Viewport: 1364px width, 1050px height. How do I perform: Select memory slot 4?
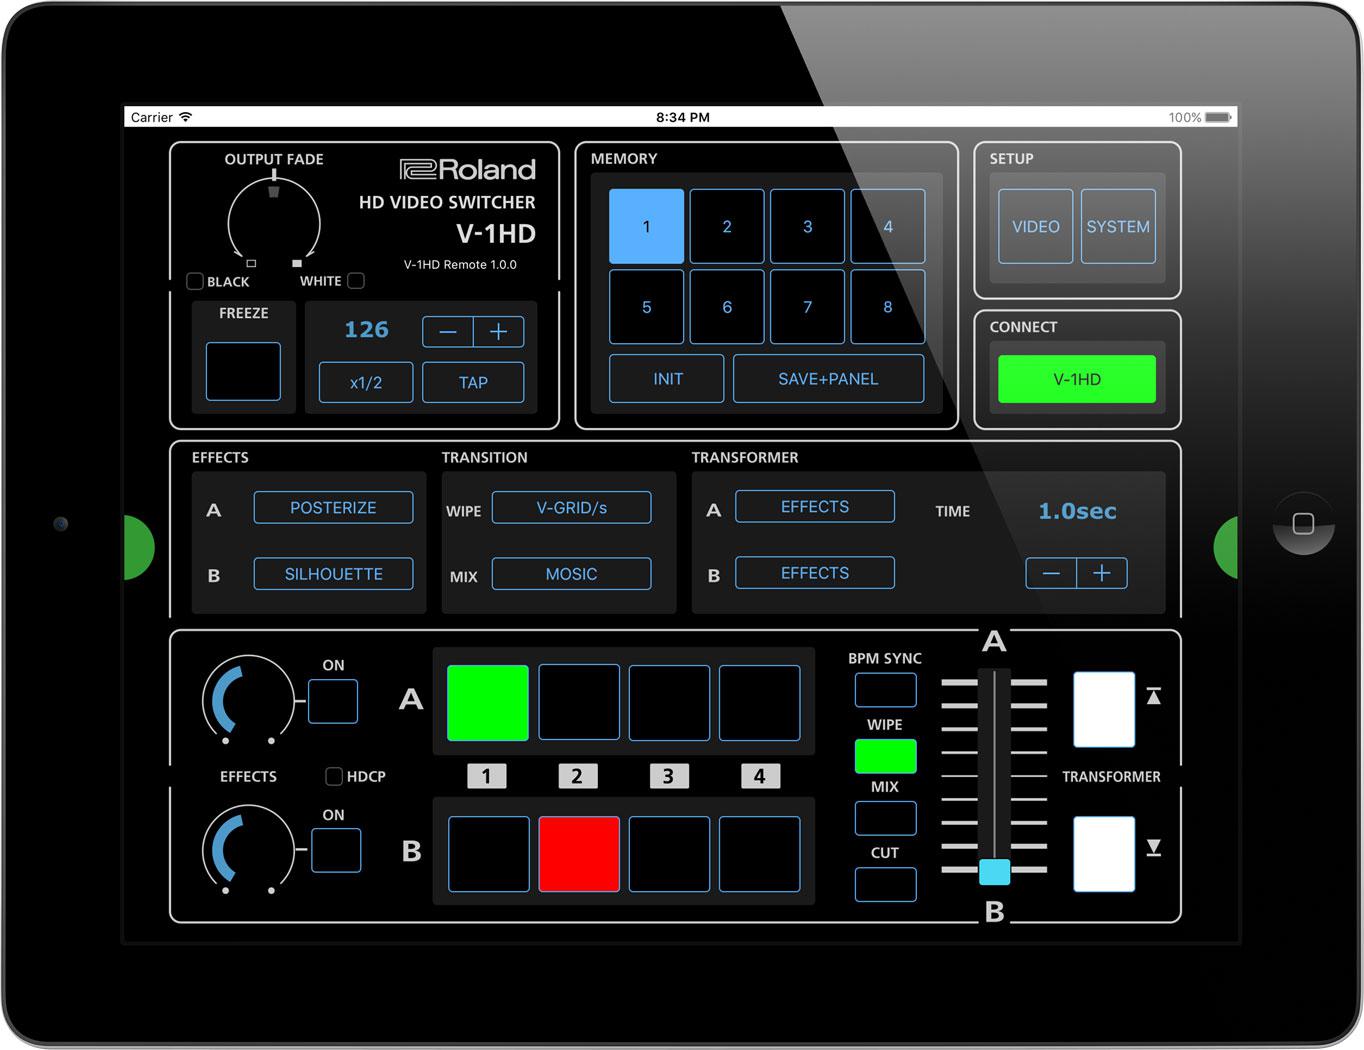click(888, 226)
